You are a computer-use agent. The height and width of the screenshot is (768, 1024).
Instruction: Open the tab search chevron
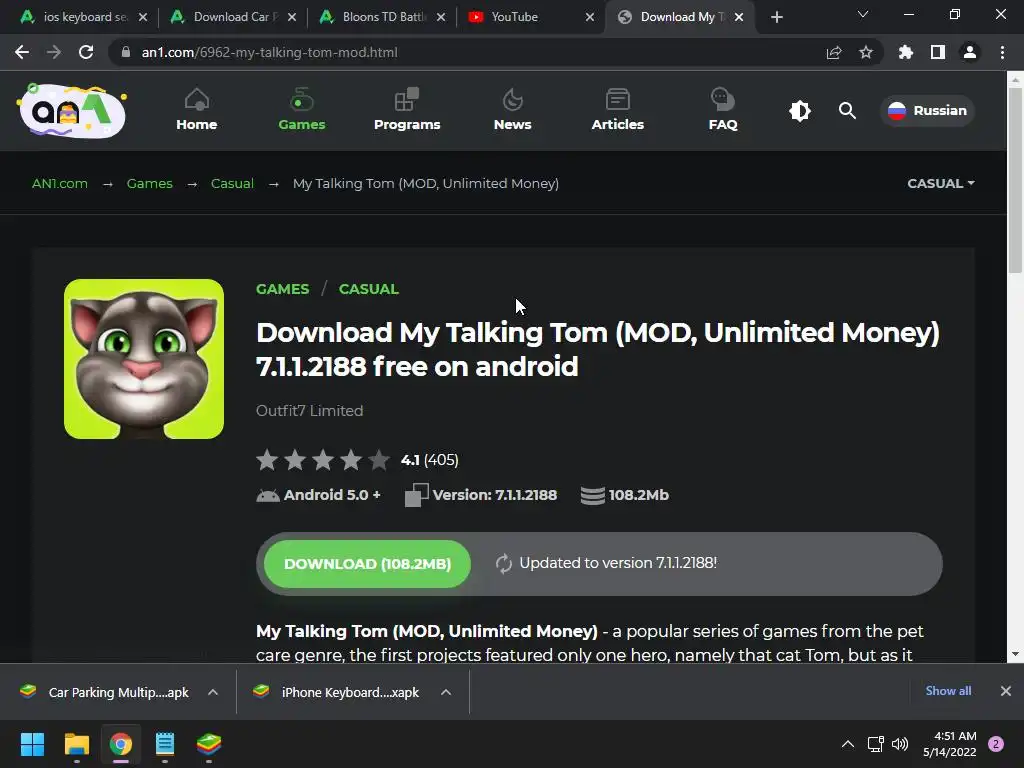(x=863, y=14)
